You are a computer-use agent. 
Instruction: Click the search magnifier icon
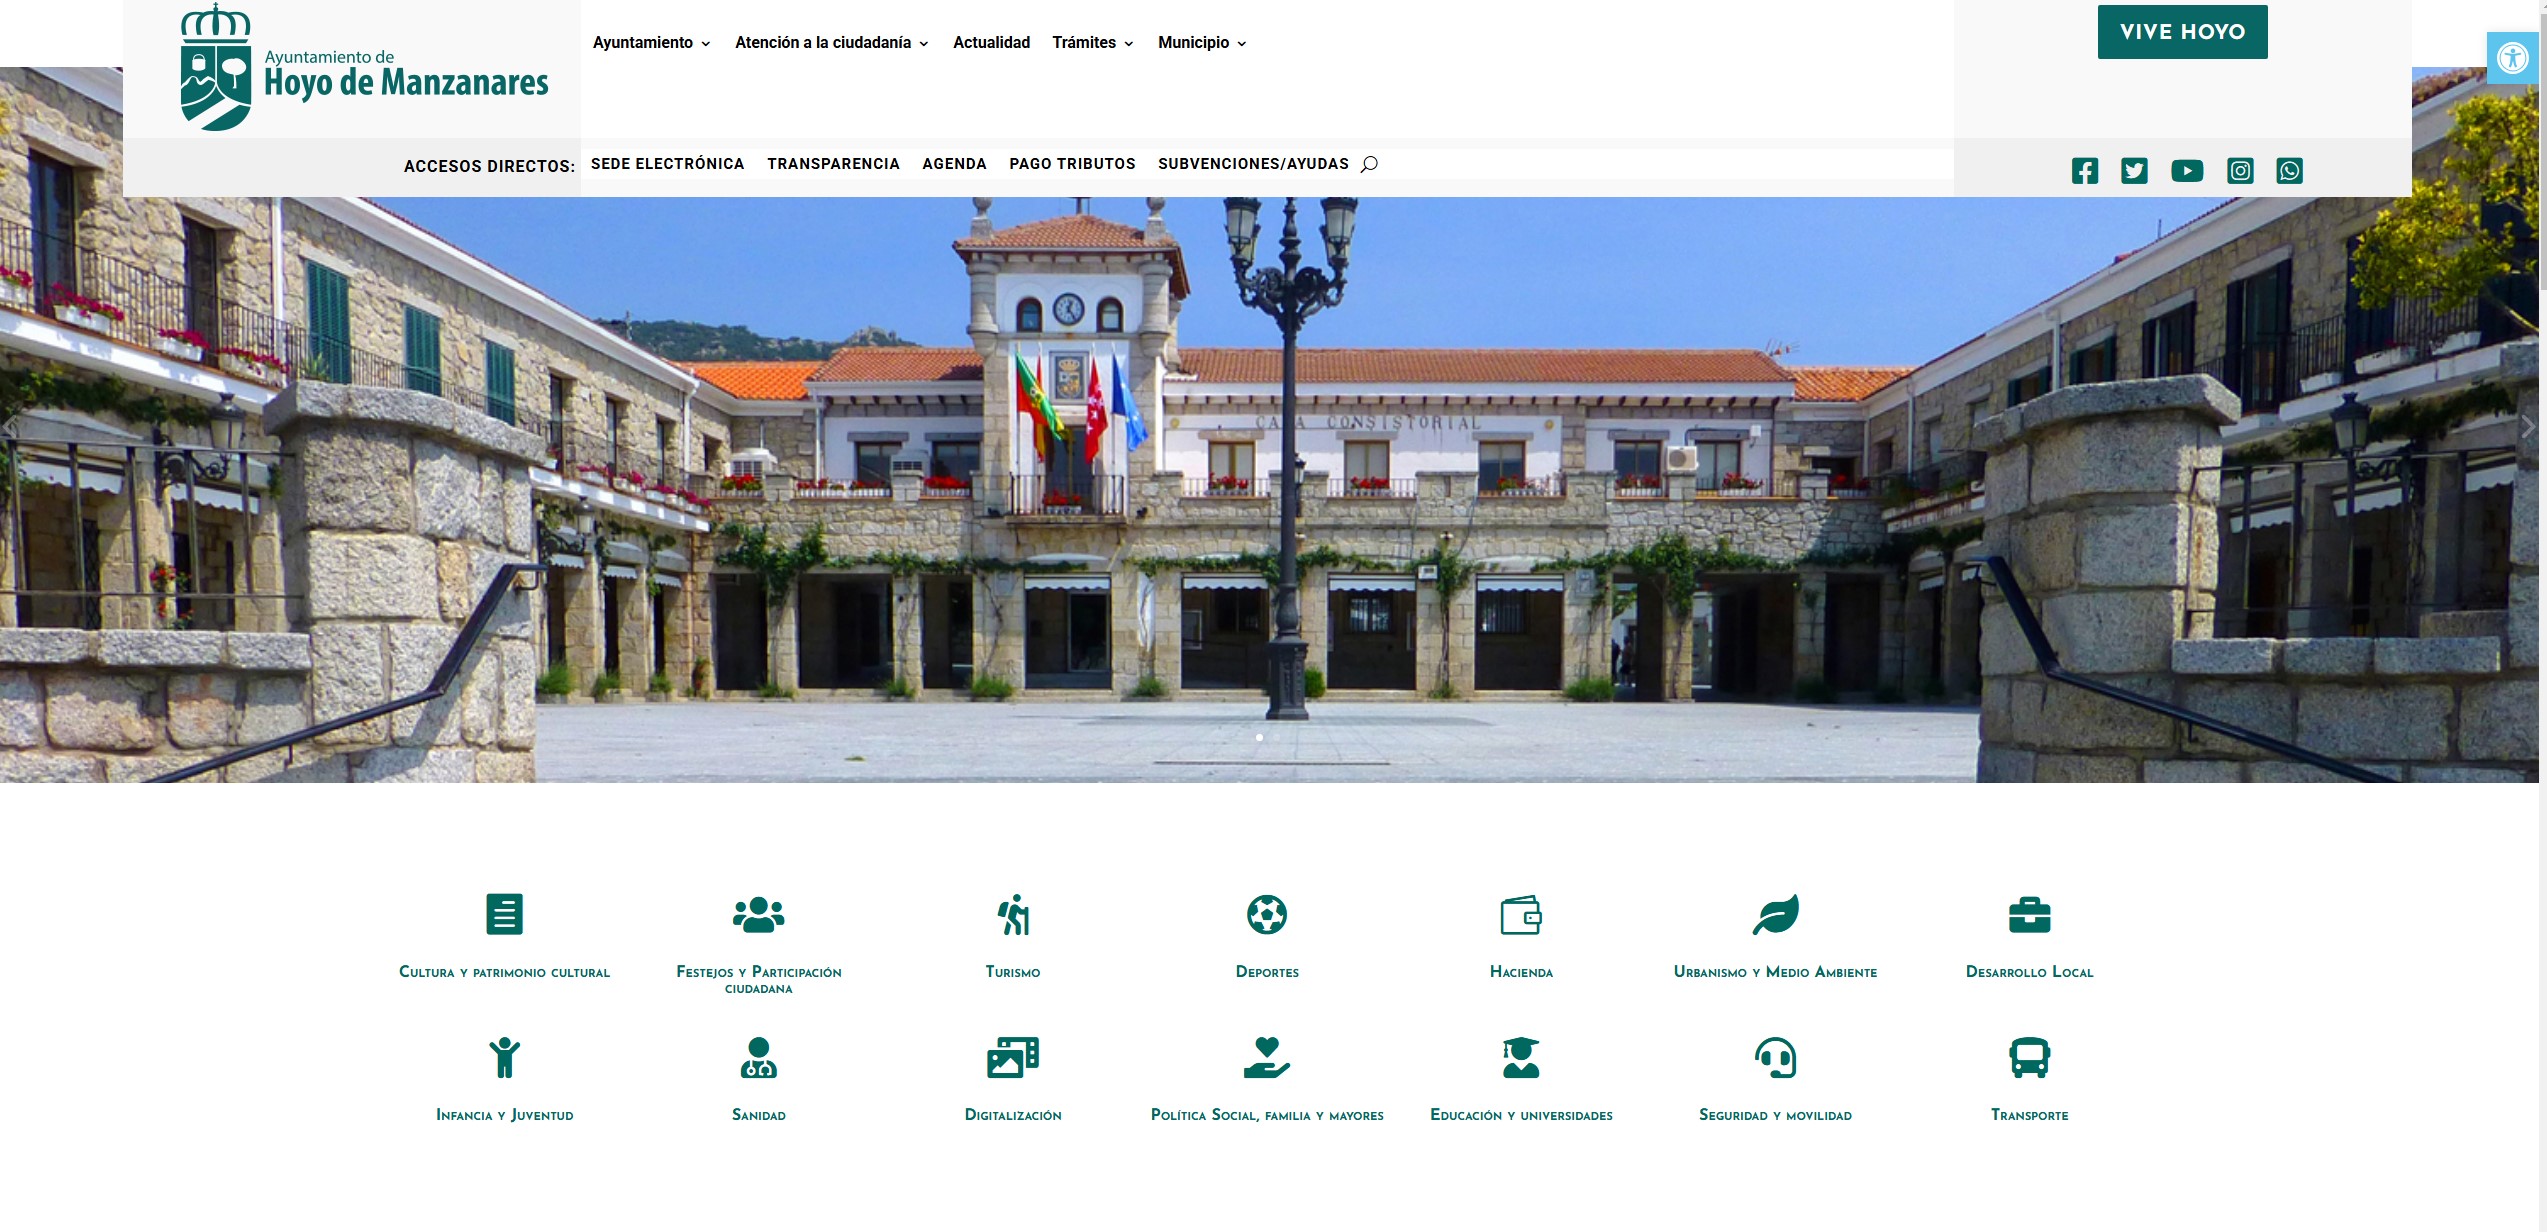coord(1369,164)
